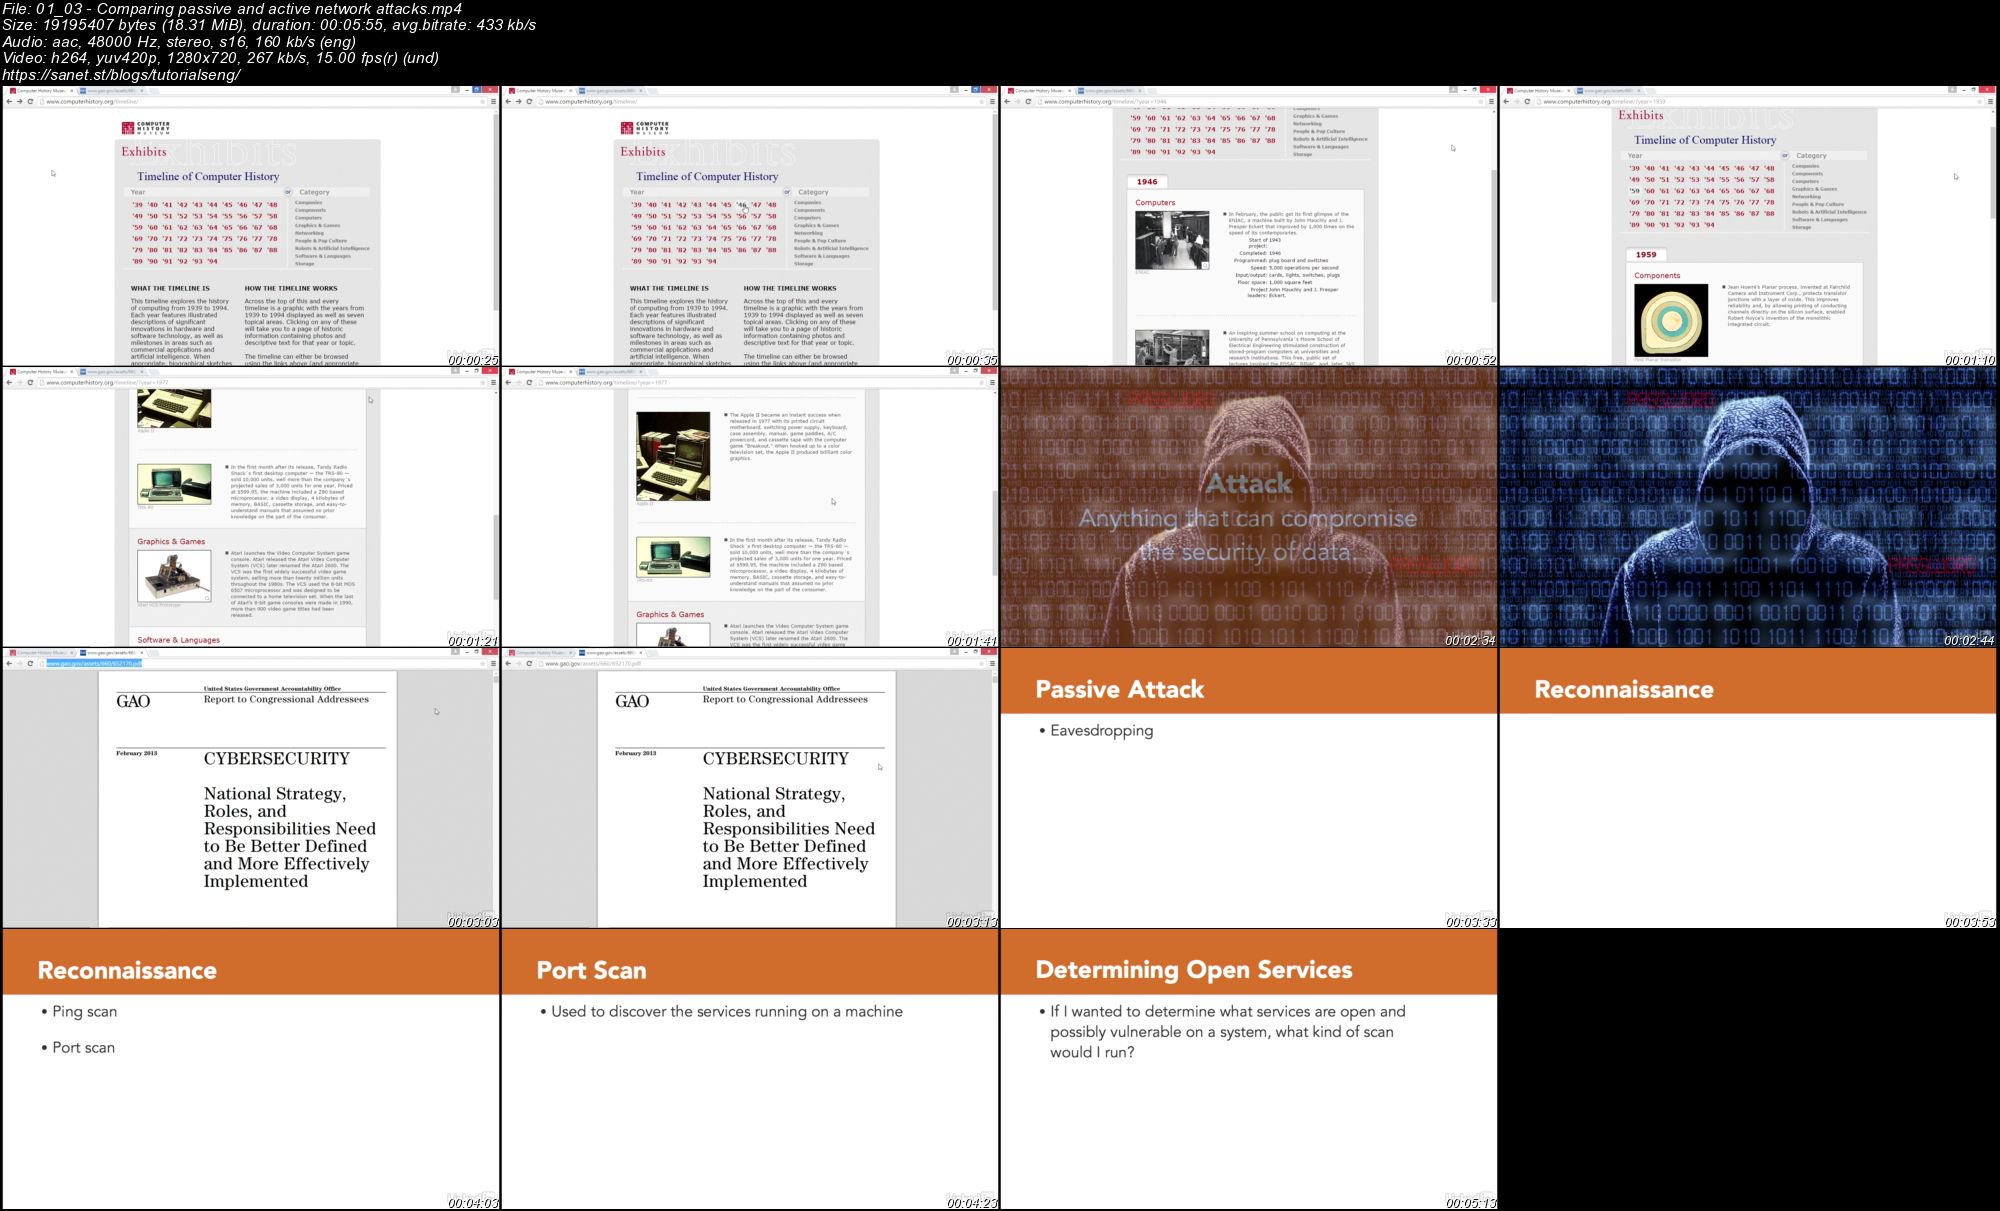Click the ENIAC photo in the 00:00:52 frame

1172,239
